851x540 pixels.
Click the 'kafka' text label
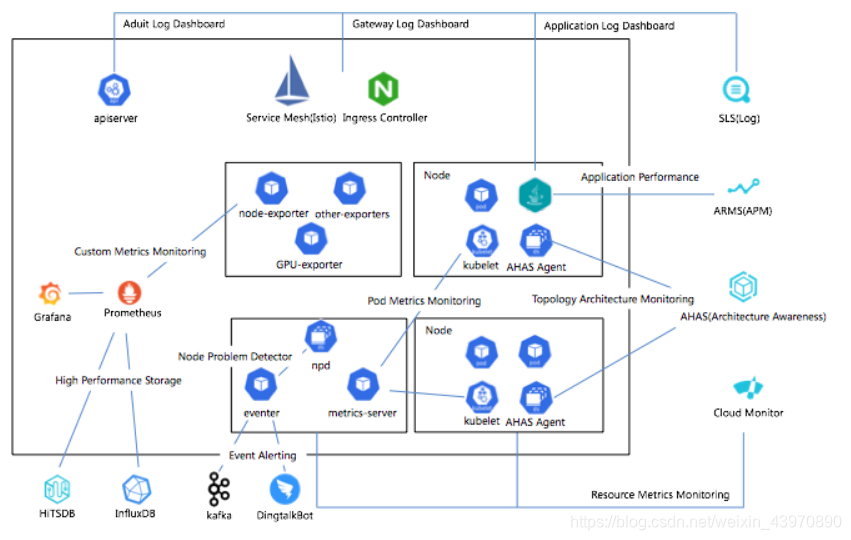[219, 515]
